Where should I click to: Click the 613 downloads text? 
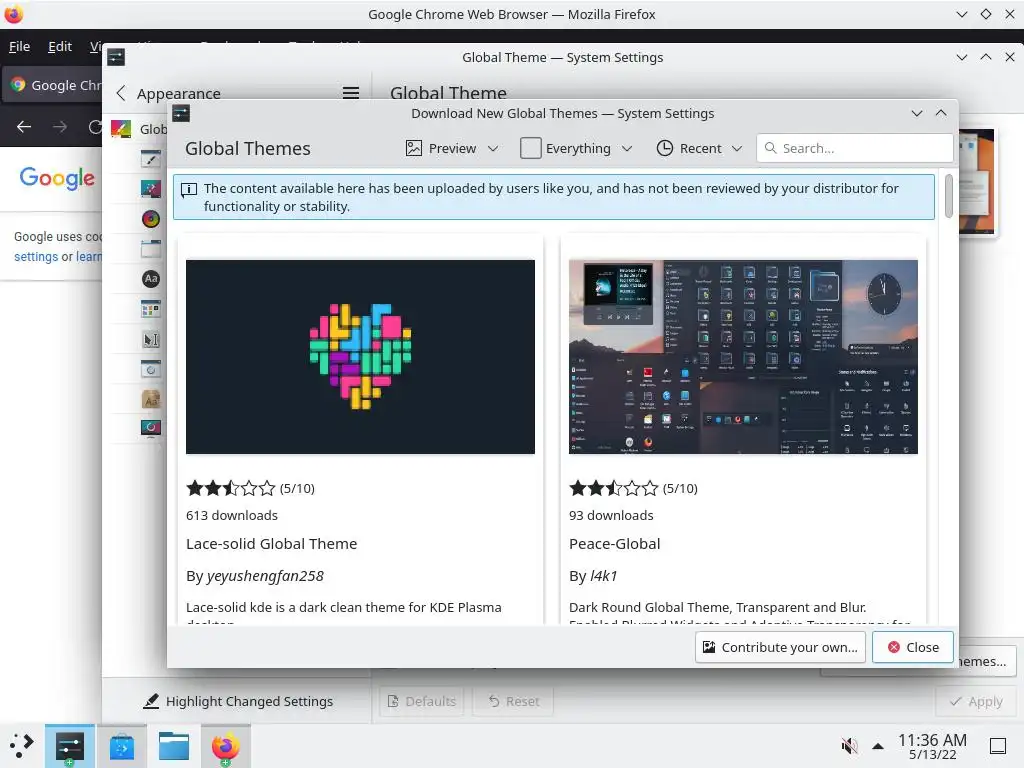tap(232, 515)
